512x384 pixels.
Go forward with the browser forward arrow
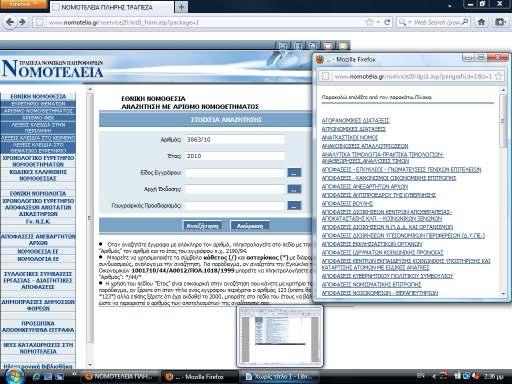point(23,22)
